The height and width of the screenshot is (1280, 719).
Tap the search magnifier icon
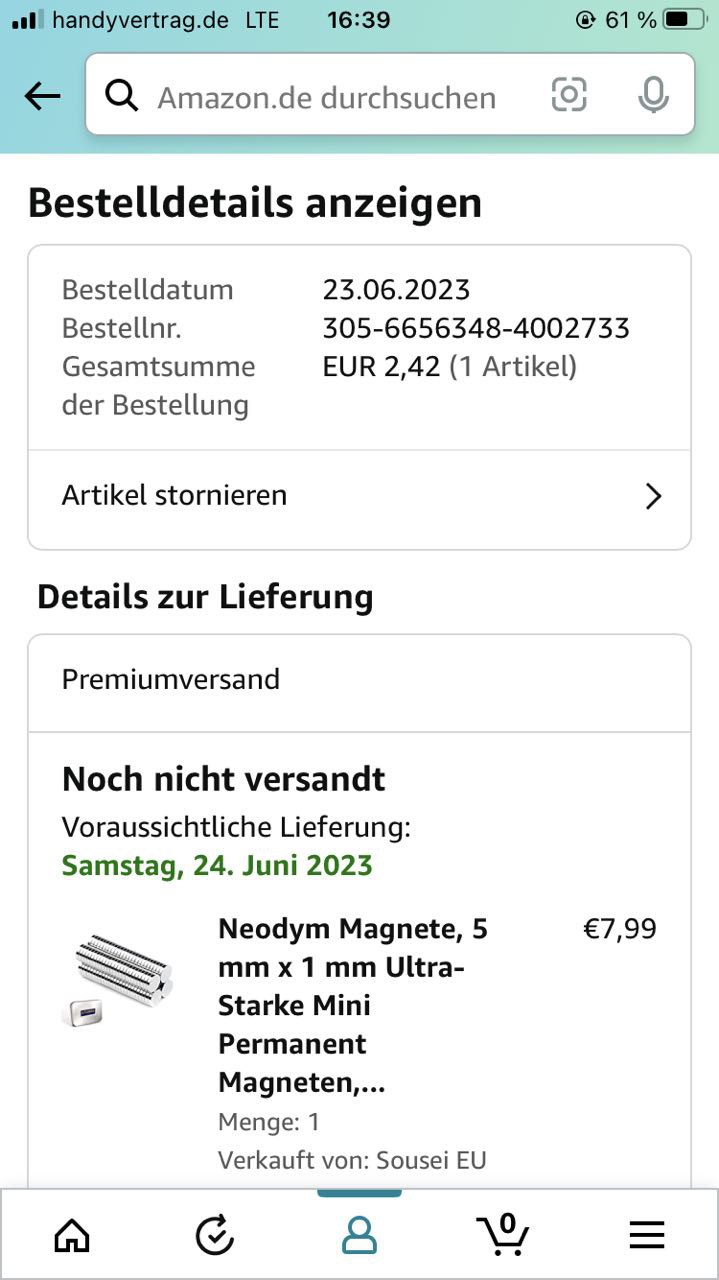click(122, 96)
